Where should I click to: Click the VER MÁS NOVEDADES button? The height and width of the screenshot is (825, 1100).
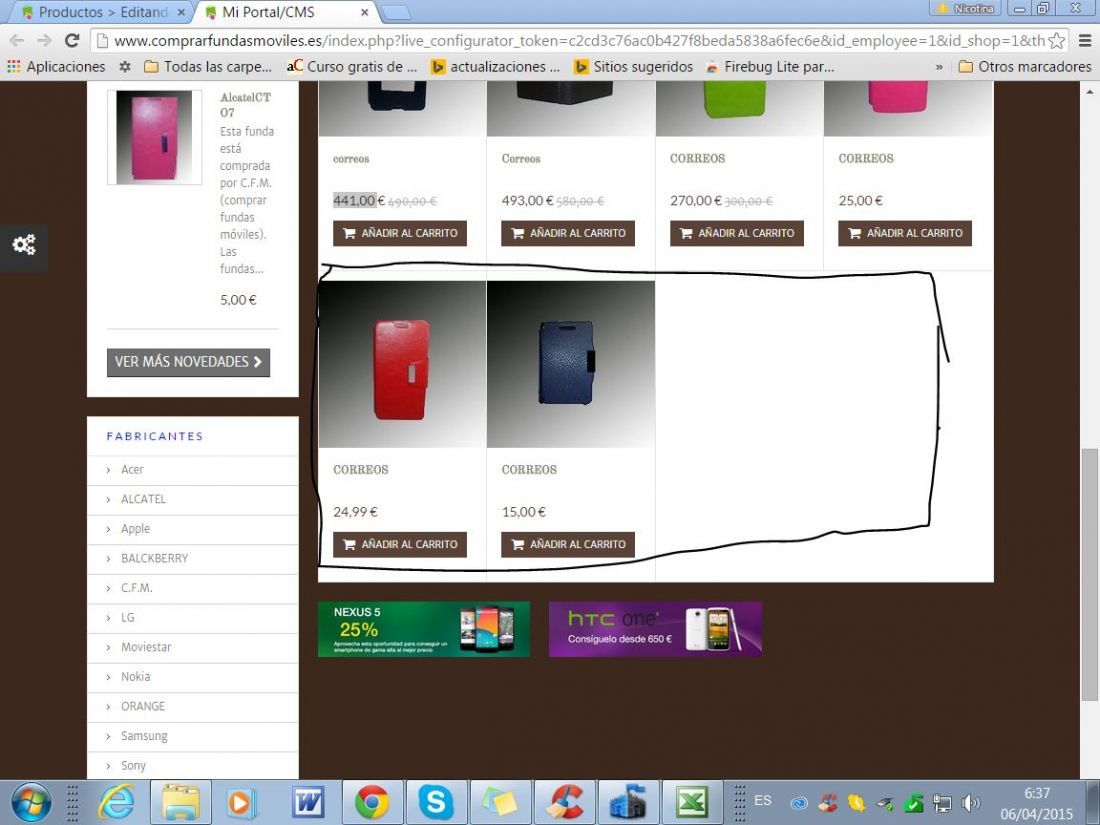click(x=188, y=362)
